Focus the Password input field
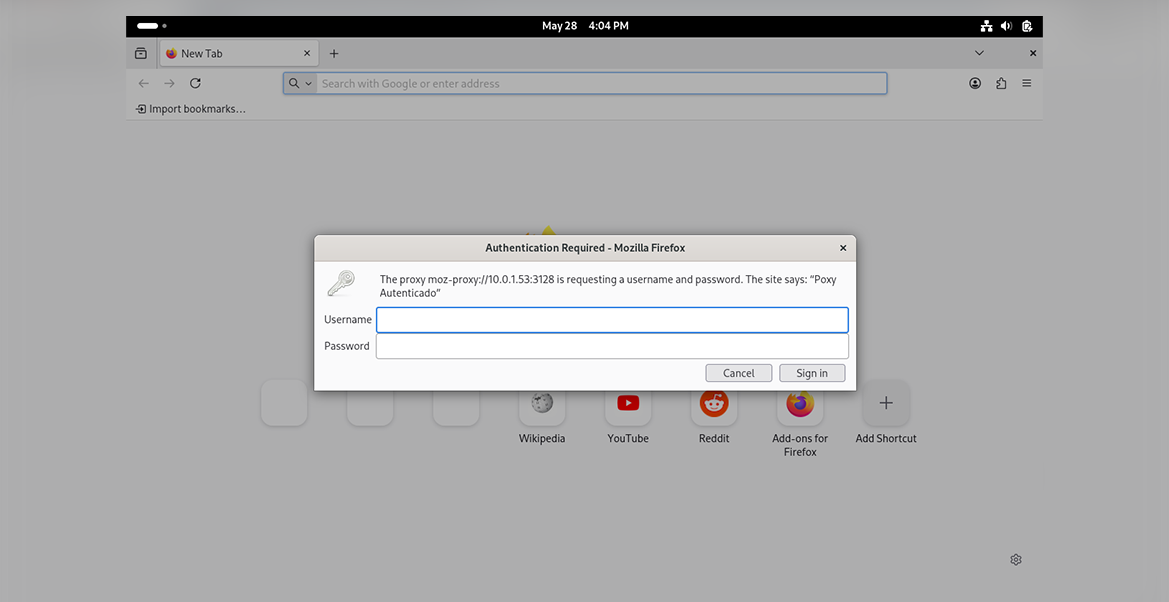The height and width of the screenshot is (602, 1169). (612, 346)
